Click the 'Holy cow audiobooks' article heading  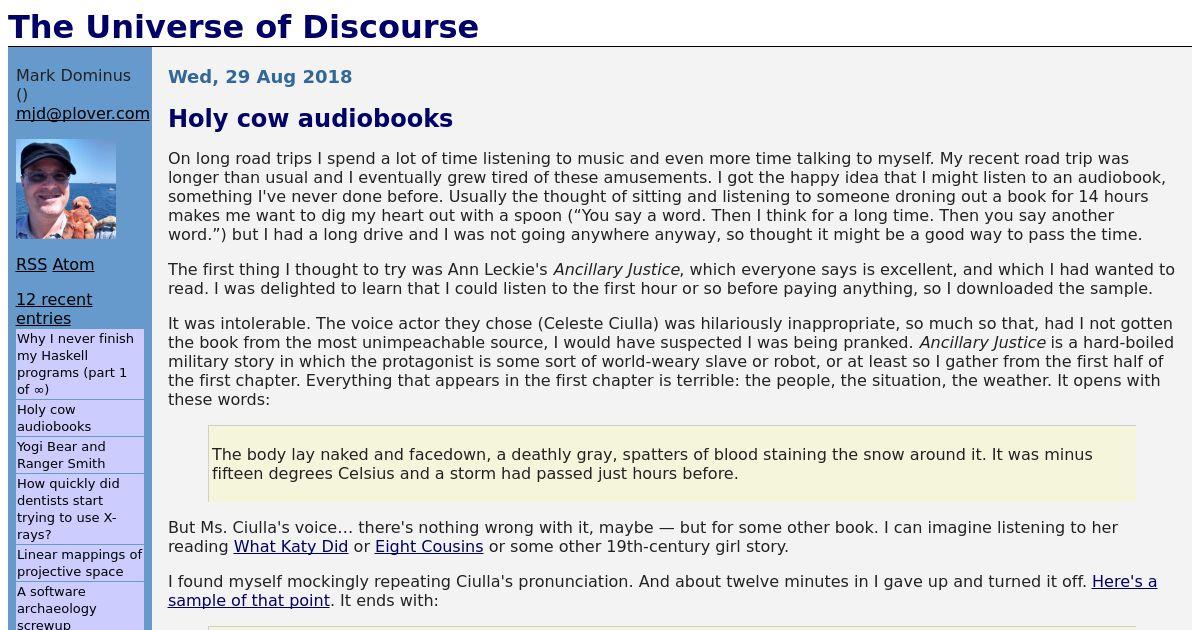tap(310, 119)
